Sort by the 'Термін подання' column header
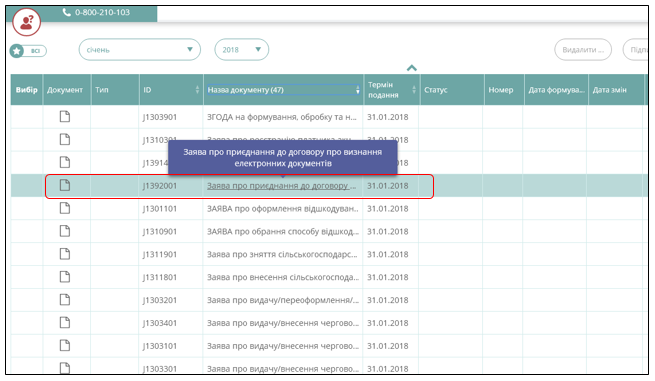Image resolution: width=655 pixels, height=381 pixels. pos(391,90)
